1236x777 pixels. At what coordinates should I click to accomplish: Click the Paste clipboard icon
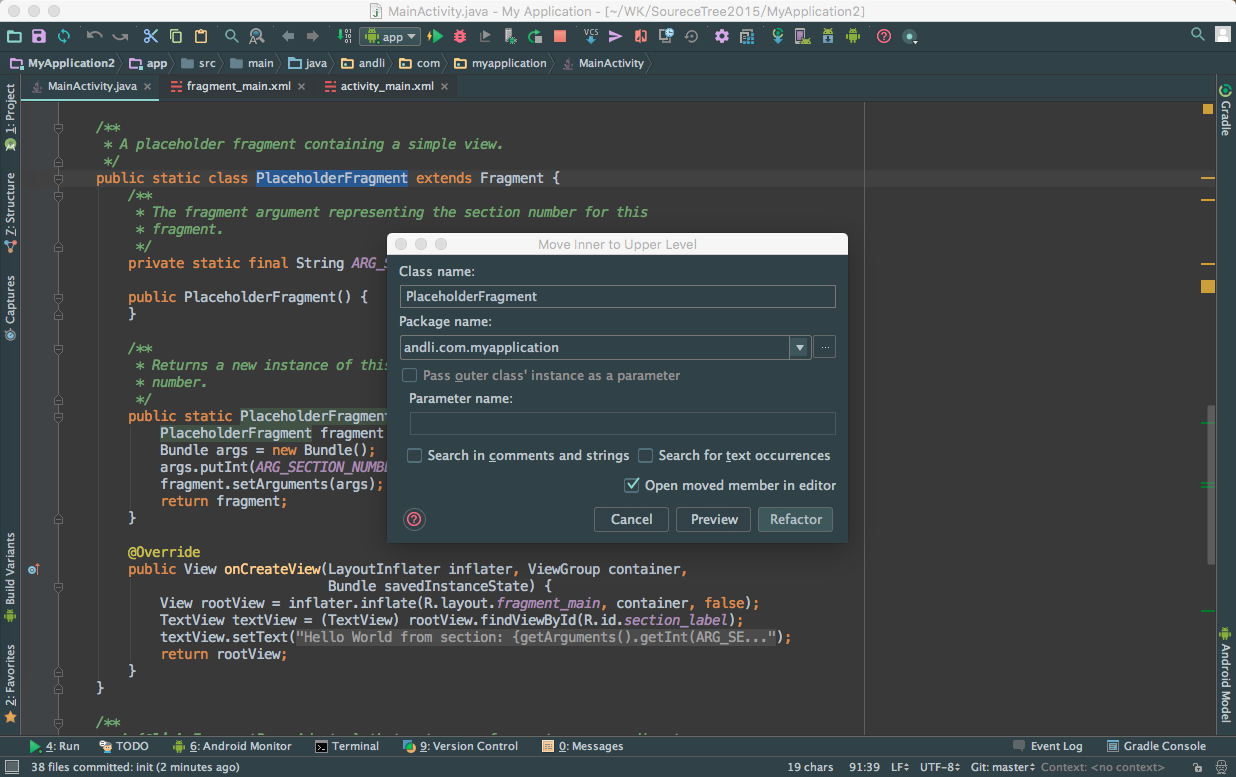201,36
